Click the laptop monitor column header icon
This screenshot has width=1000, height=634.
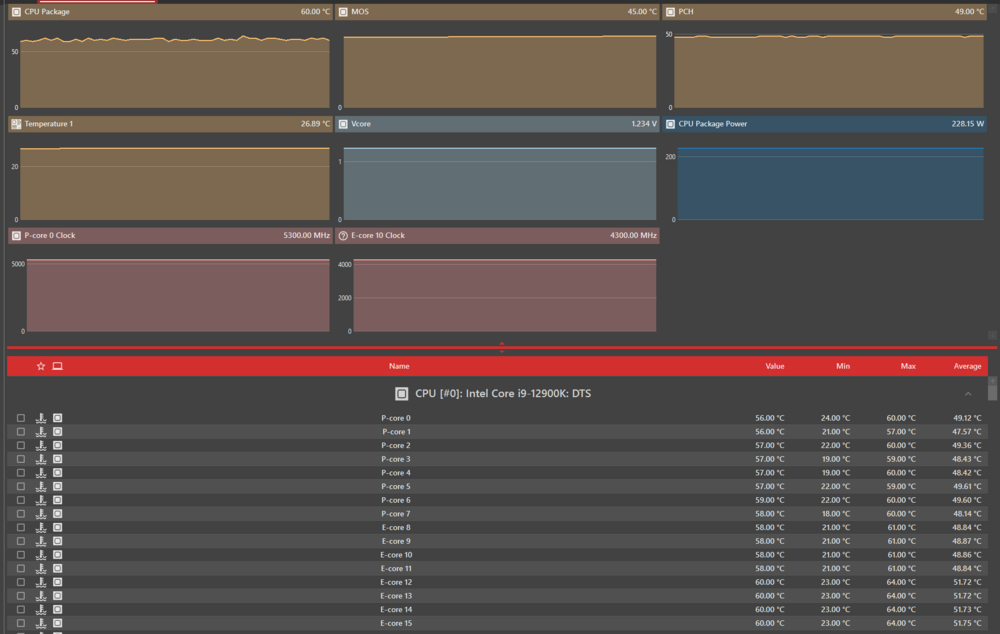57,366
